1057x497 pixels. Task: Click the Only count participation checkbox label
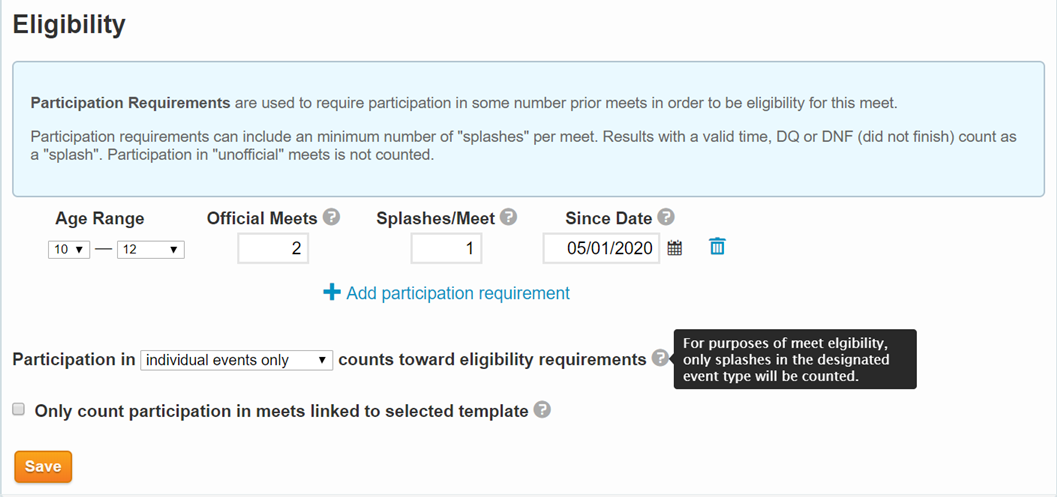[281, 411]
